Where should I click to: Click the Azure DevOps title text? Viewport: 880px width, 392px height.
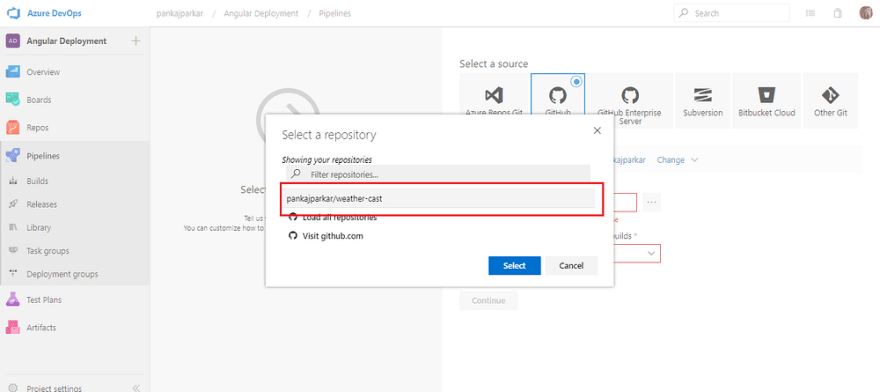pyautogui.click(x=54, y=13)
